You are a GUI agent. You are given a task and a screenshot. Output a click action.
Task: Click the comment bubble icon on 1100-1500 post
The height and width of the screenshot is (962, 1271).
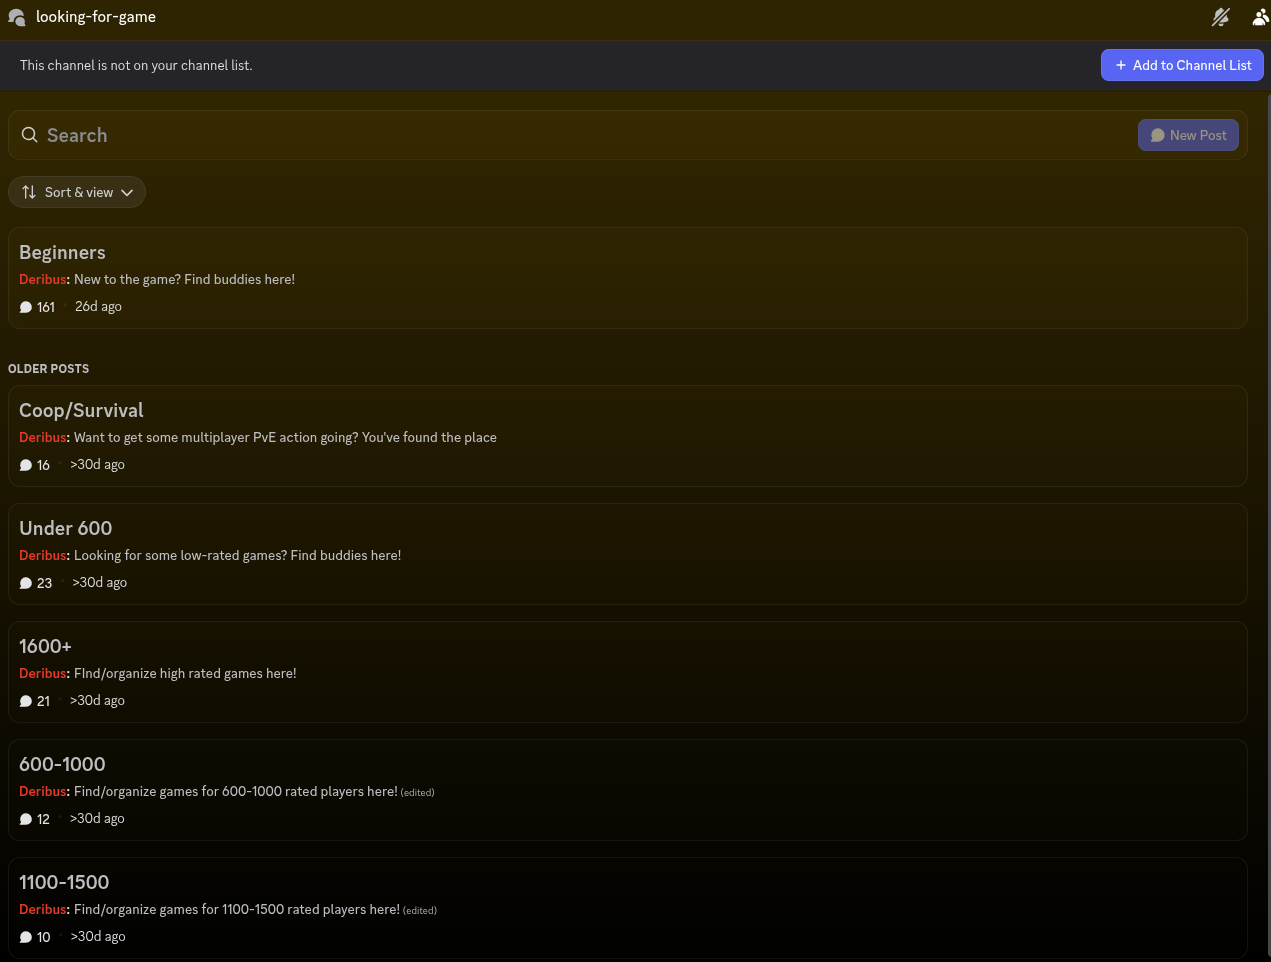[26, 937]
